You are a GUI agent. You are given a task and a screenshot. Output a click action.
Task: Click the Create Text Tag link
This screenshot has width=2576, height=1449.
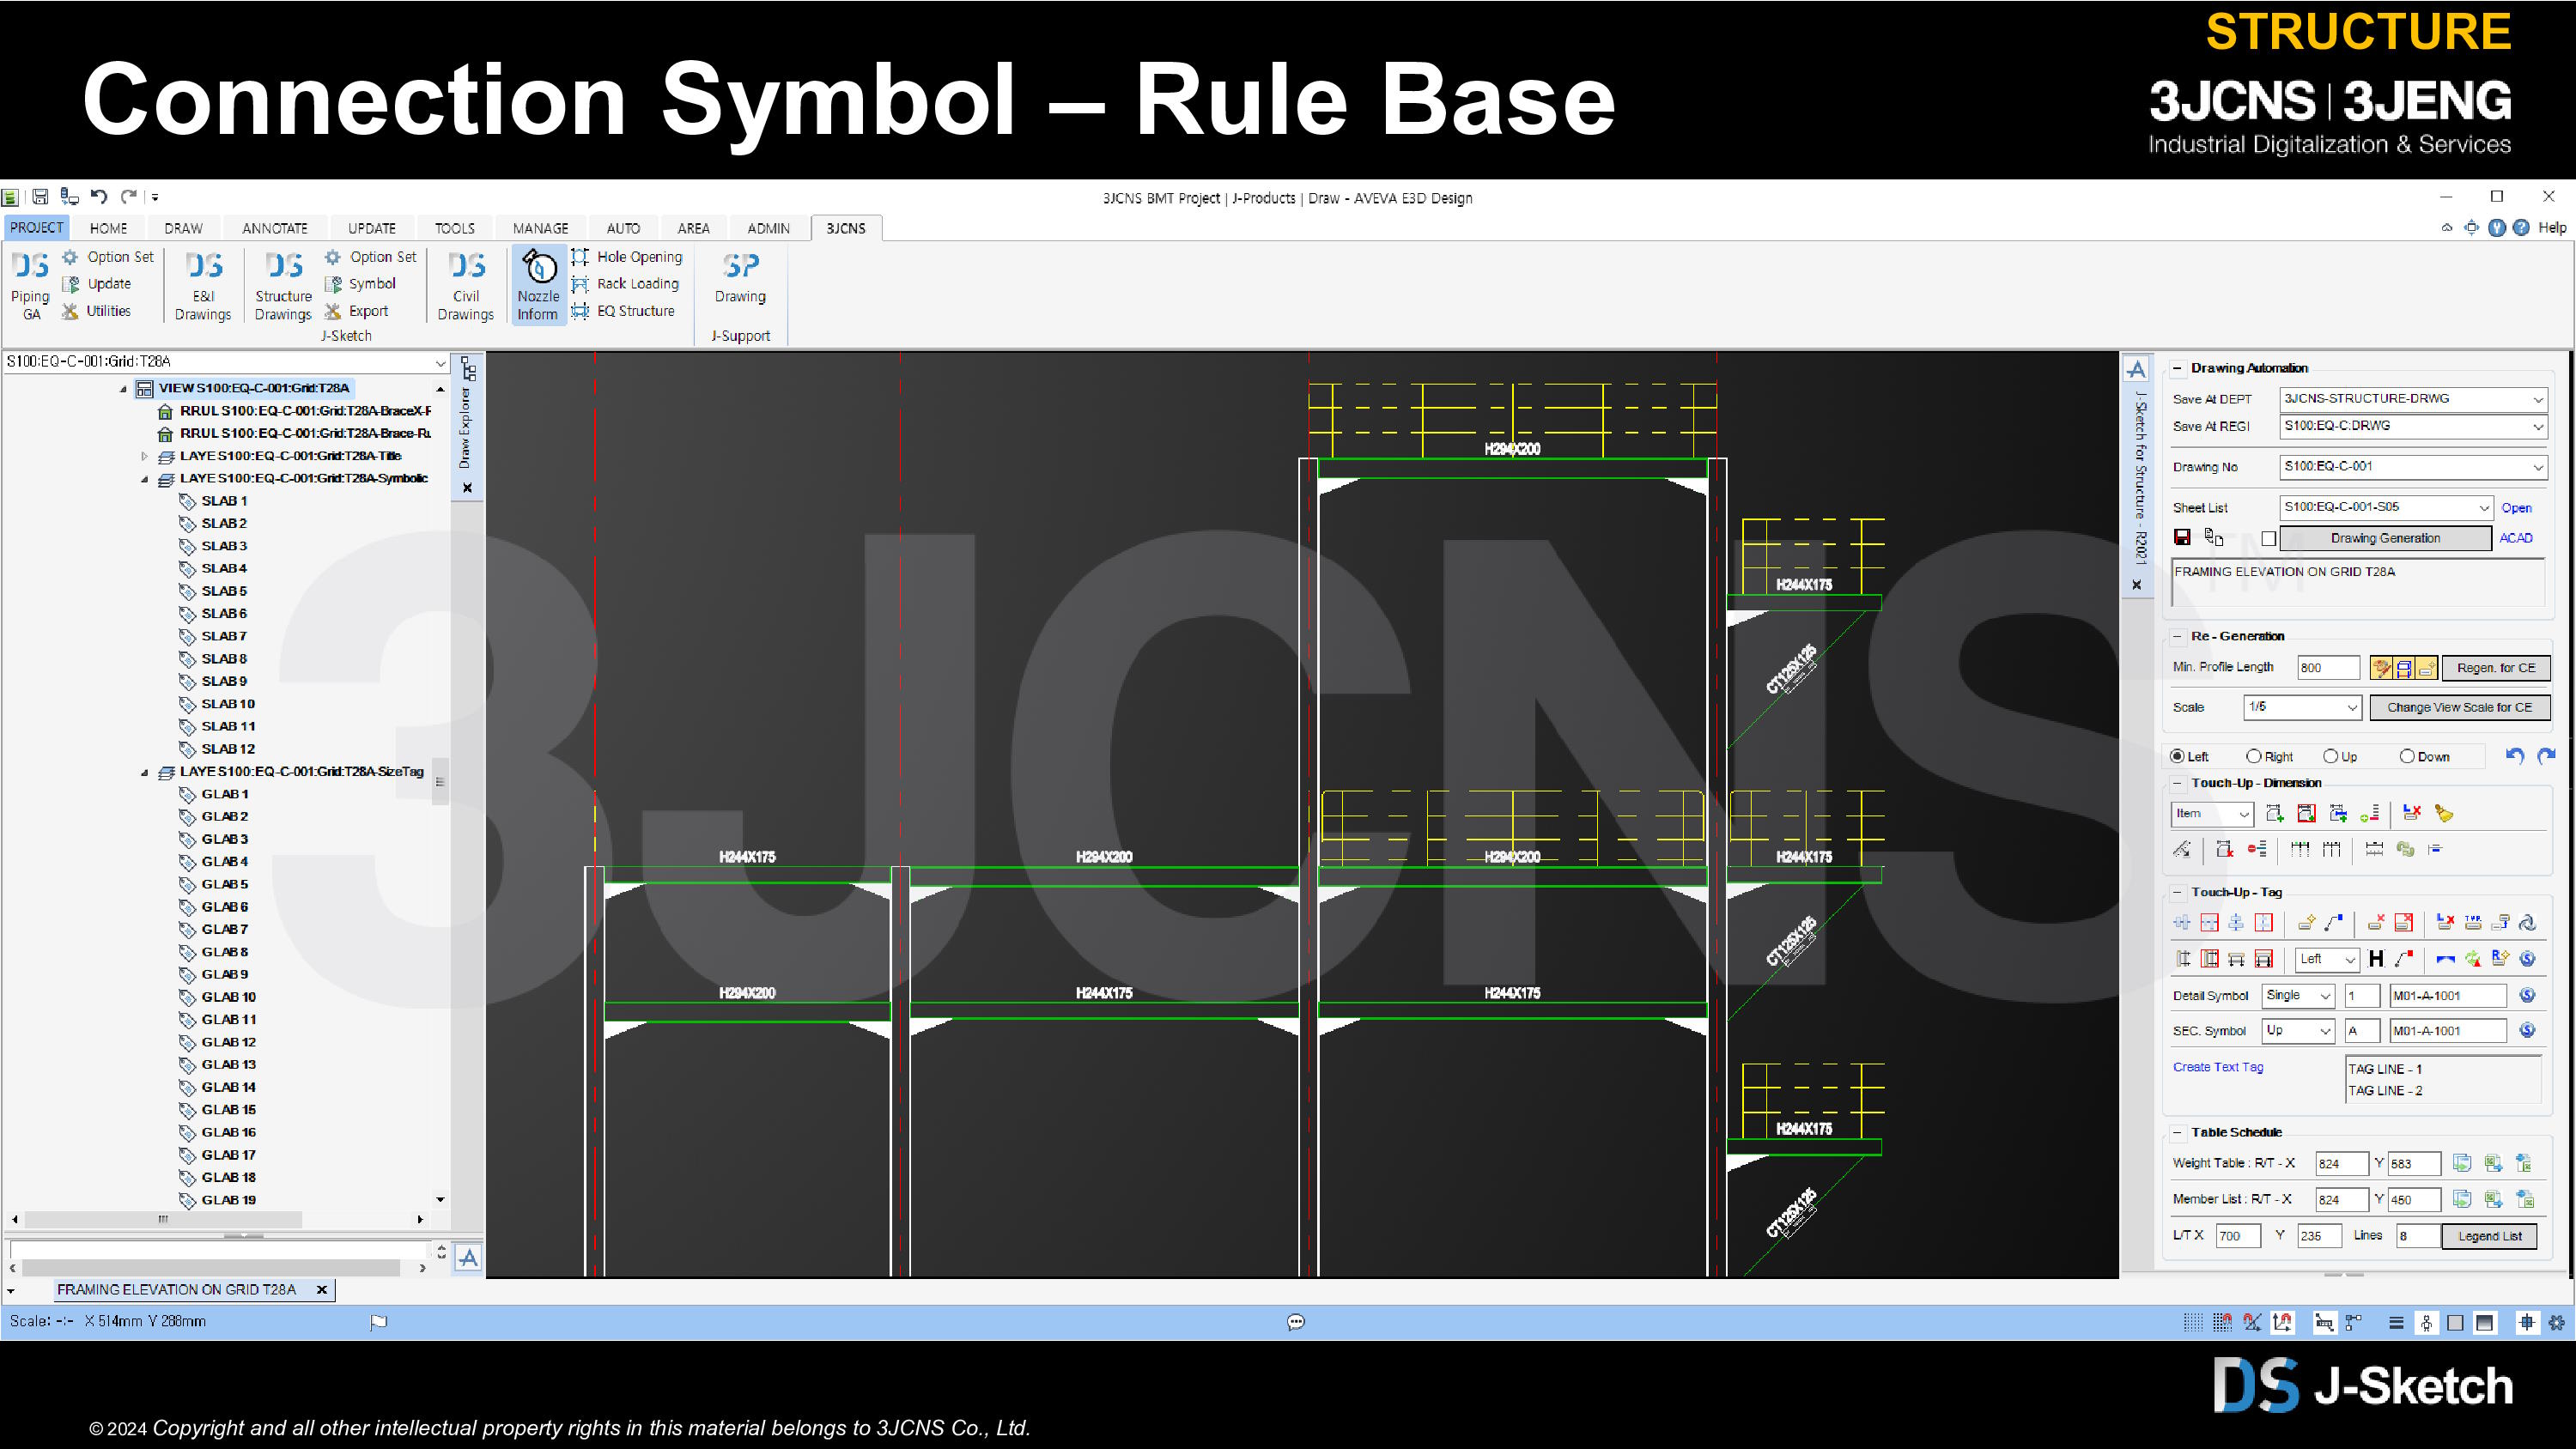[x=2217, y=1067]
